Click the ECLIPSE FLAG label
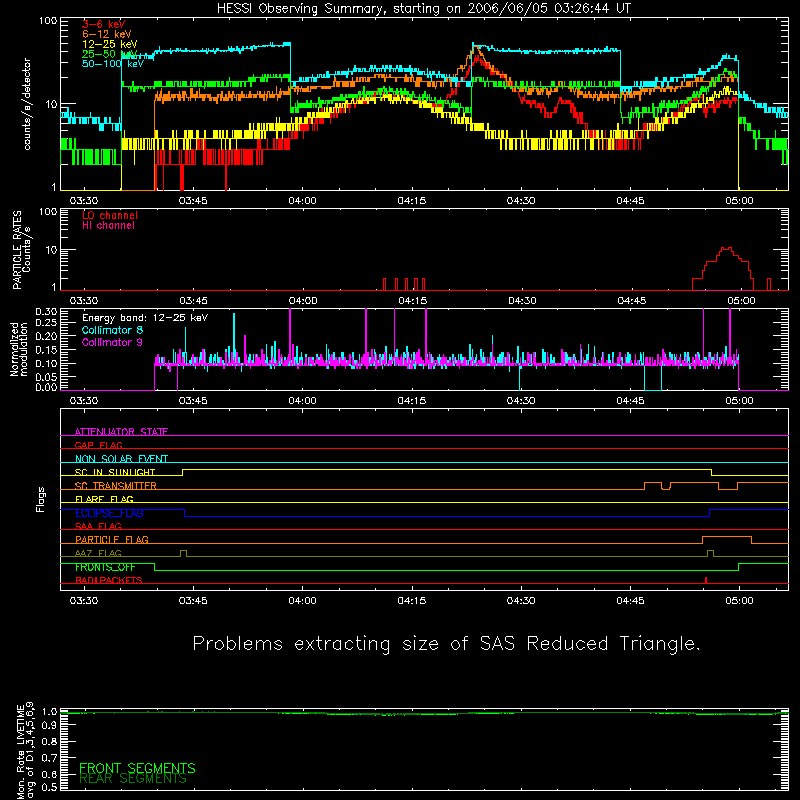This screenshot has height=800, width=800. click(x=109, y=513)
